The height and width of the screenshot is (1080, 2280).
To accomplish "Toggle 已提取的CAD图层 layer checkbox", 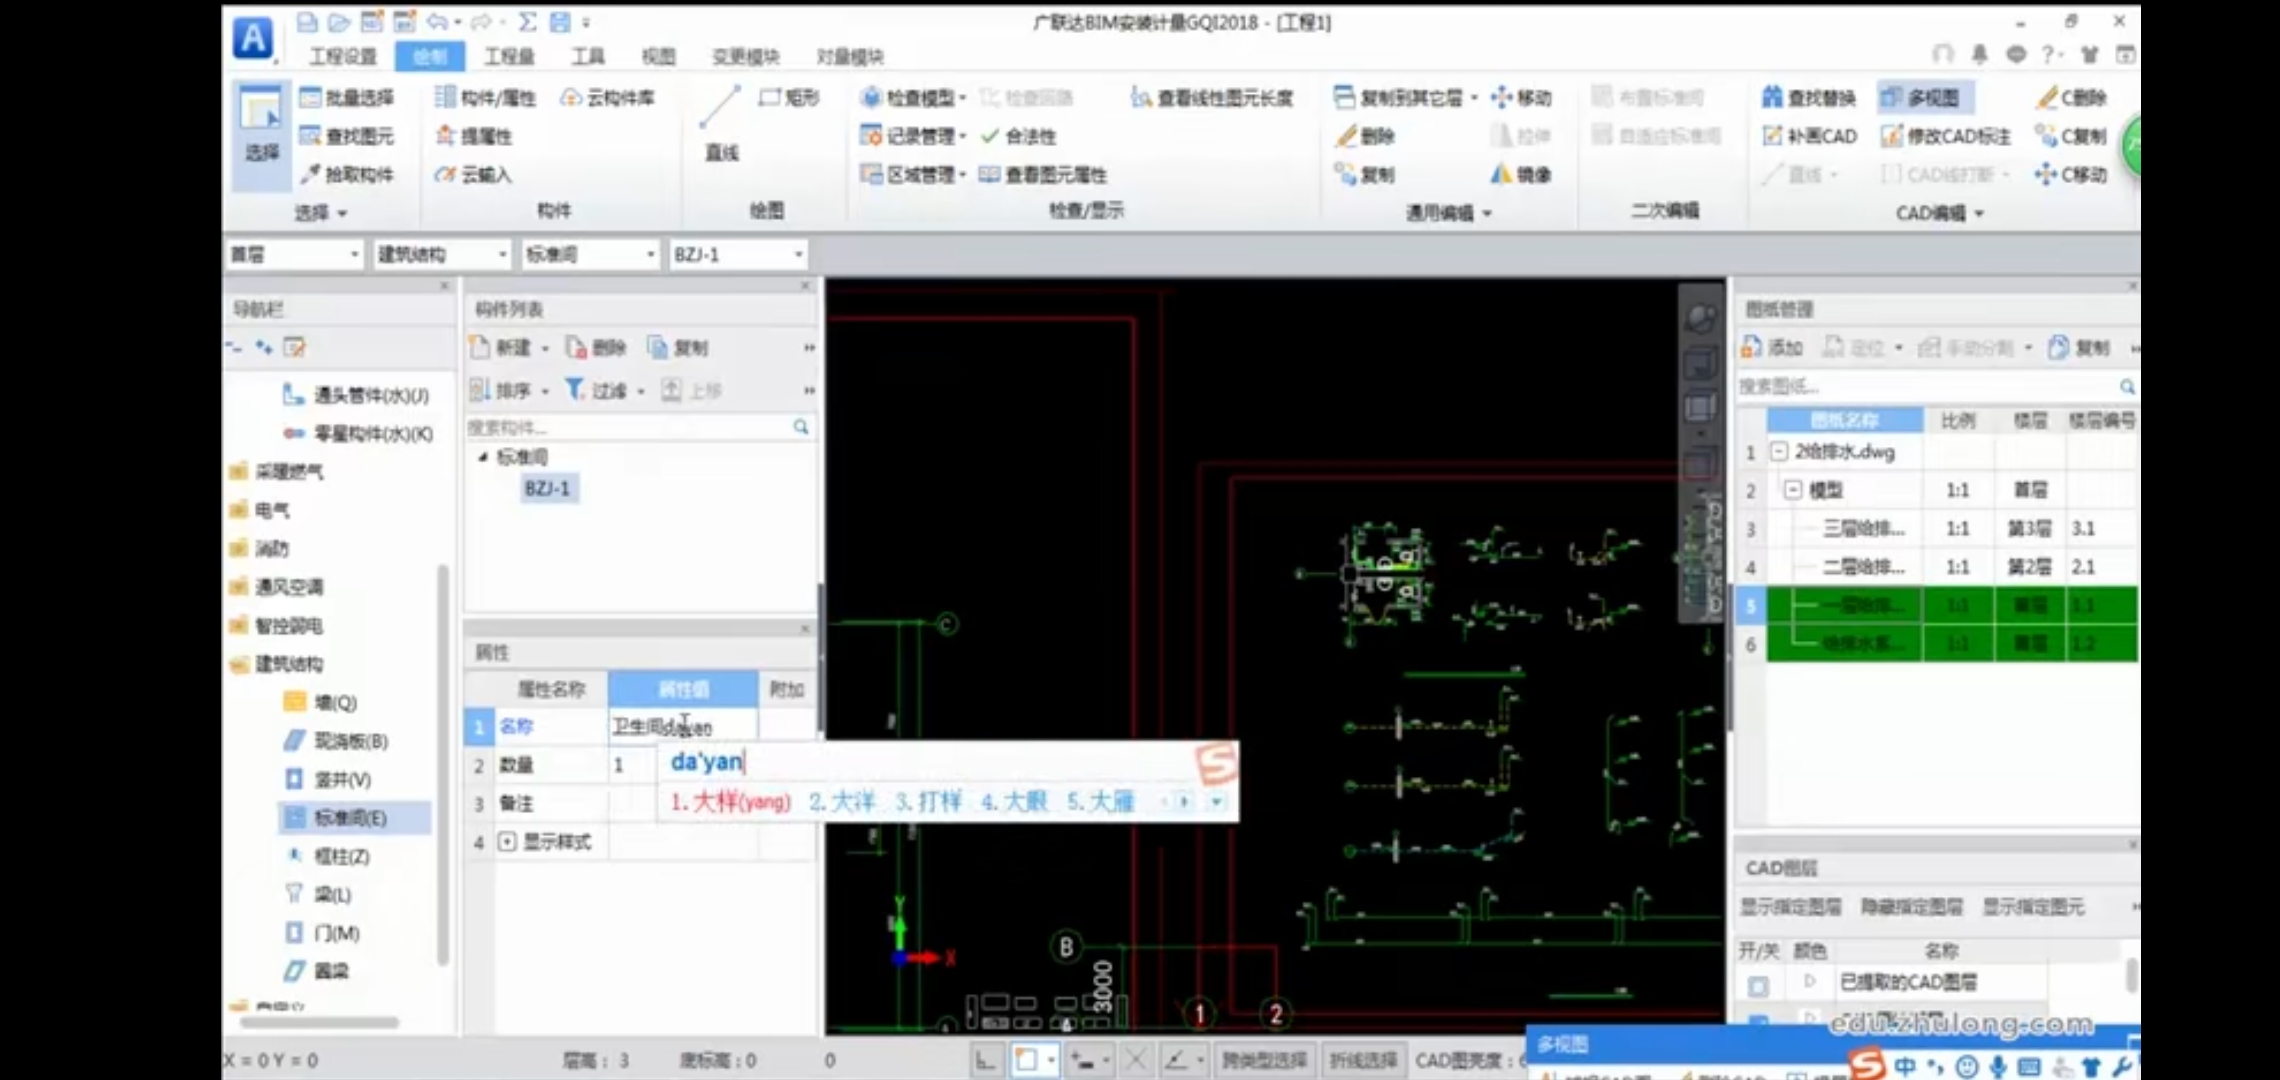I will (x=1757, y=985).
